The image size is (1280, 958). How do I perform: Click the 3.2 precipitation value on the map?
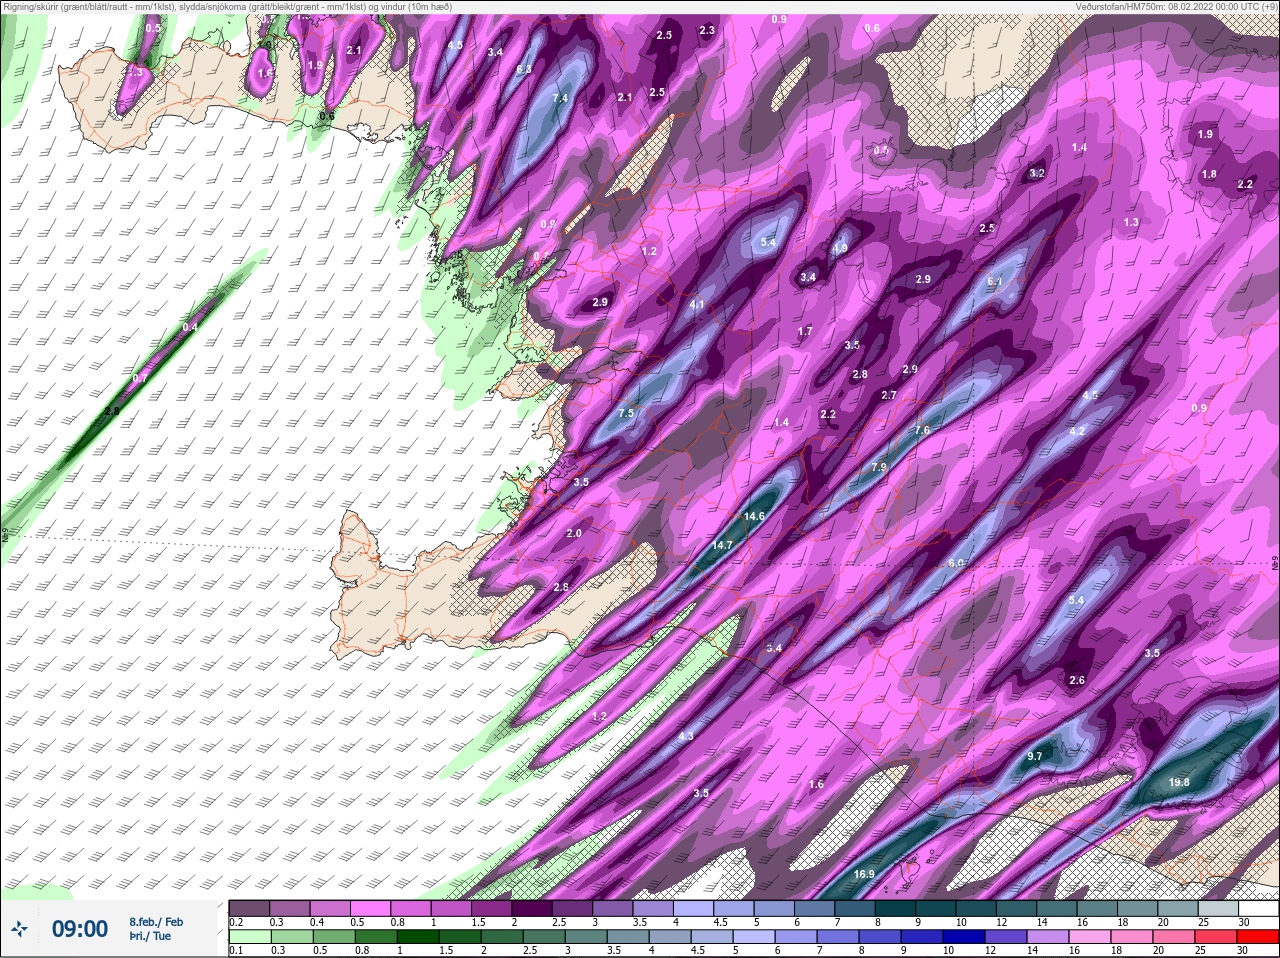pyautogui.click(x=1037, y=173)
